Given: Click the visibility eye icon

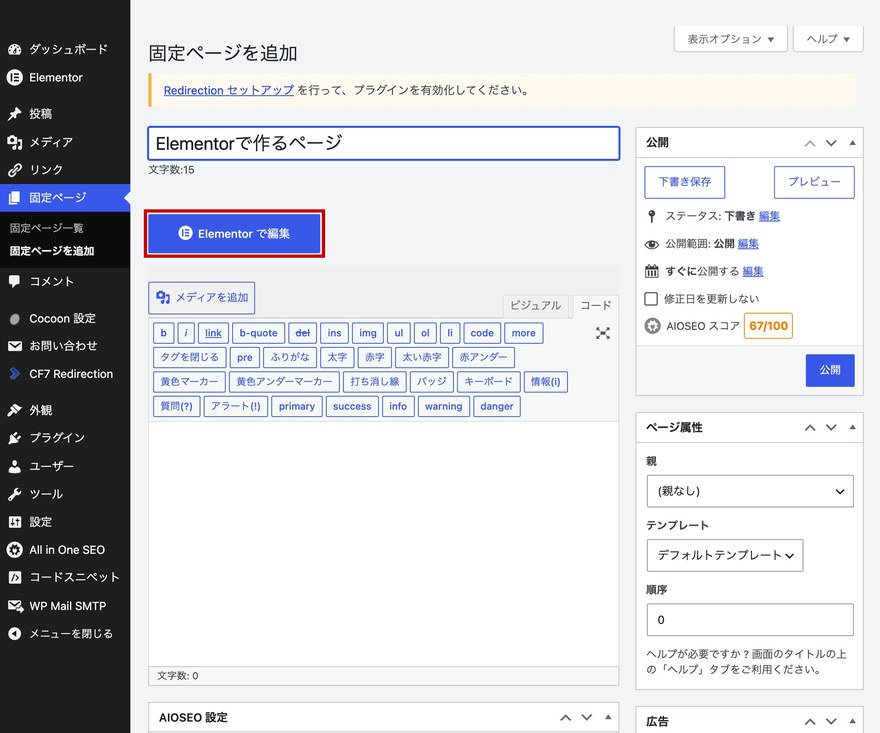Looking at the screenshot, I should (x=652, y=244).
